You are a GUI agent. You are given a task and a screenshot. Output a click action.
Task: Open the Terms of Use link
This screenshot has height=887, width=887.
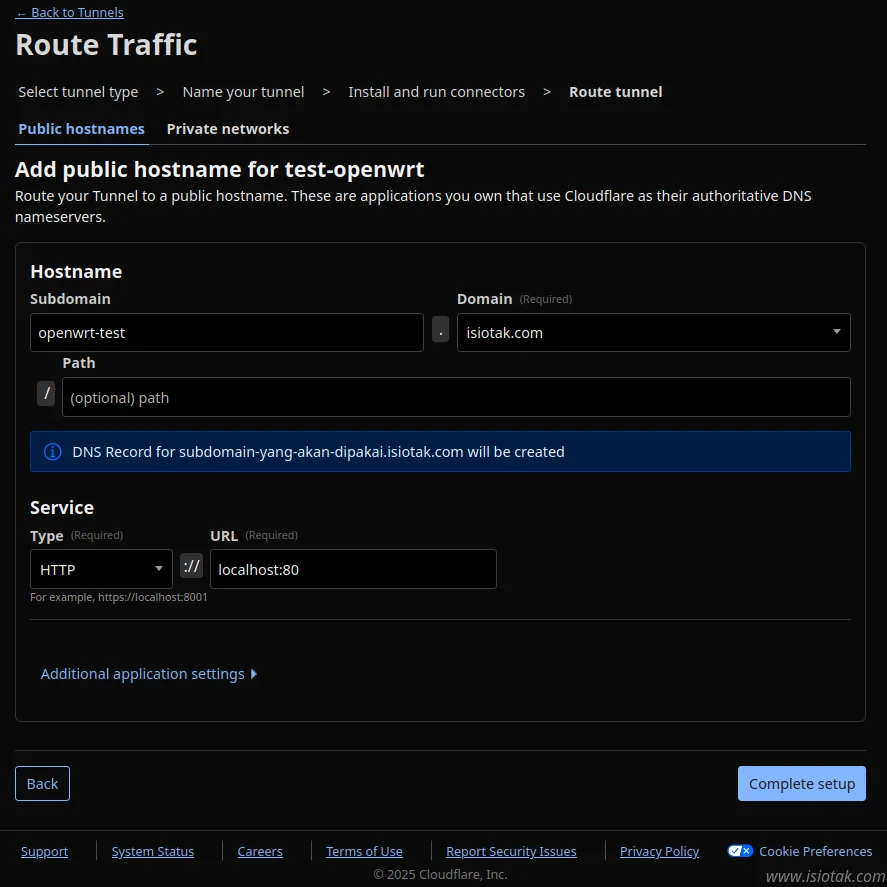tap(364, 851)
